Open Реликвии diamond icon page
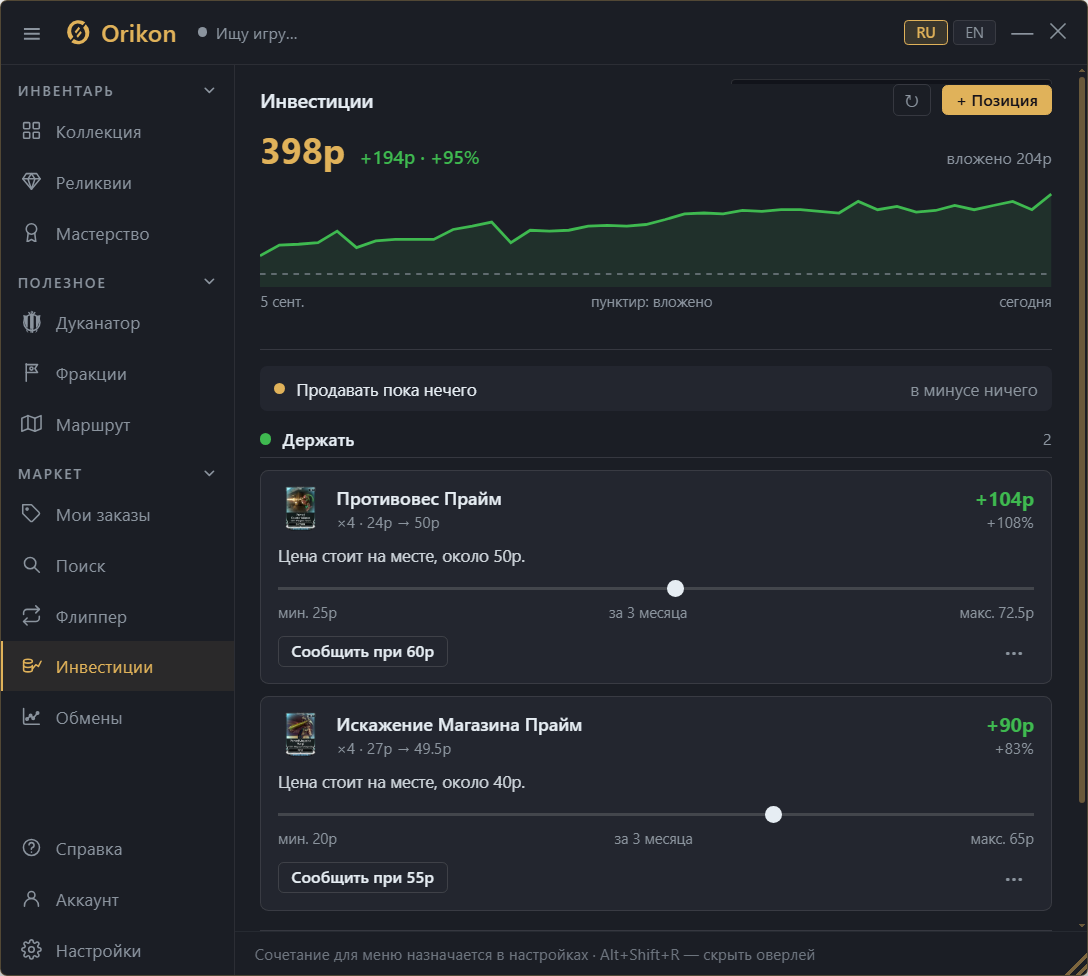1088x976 pixels. 117,183
